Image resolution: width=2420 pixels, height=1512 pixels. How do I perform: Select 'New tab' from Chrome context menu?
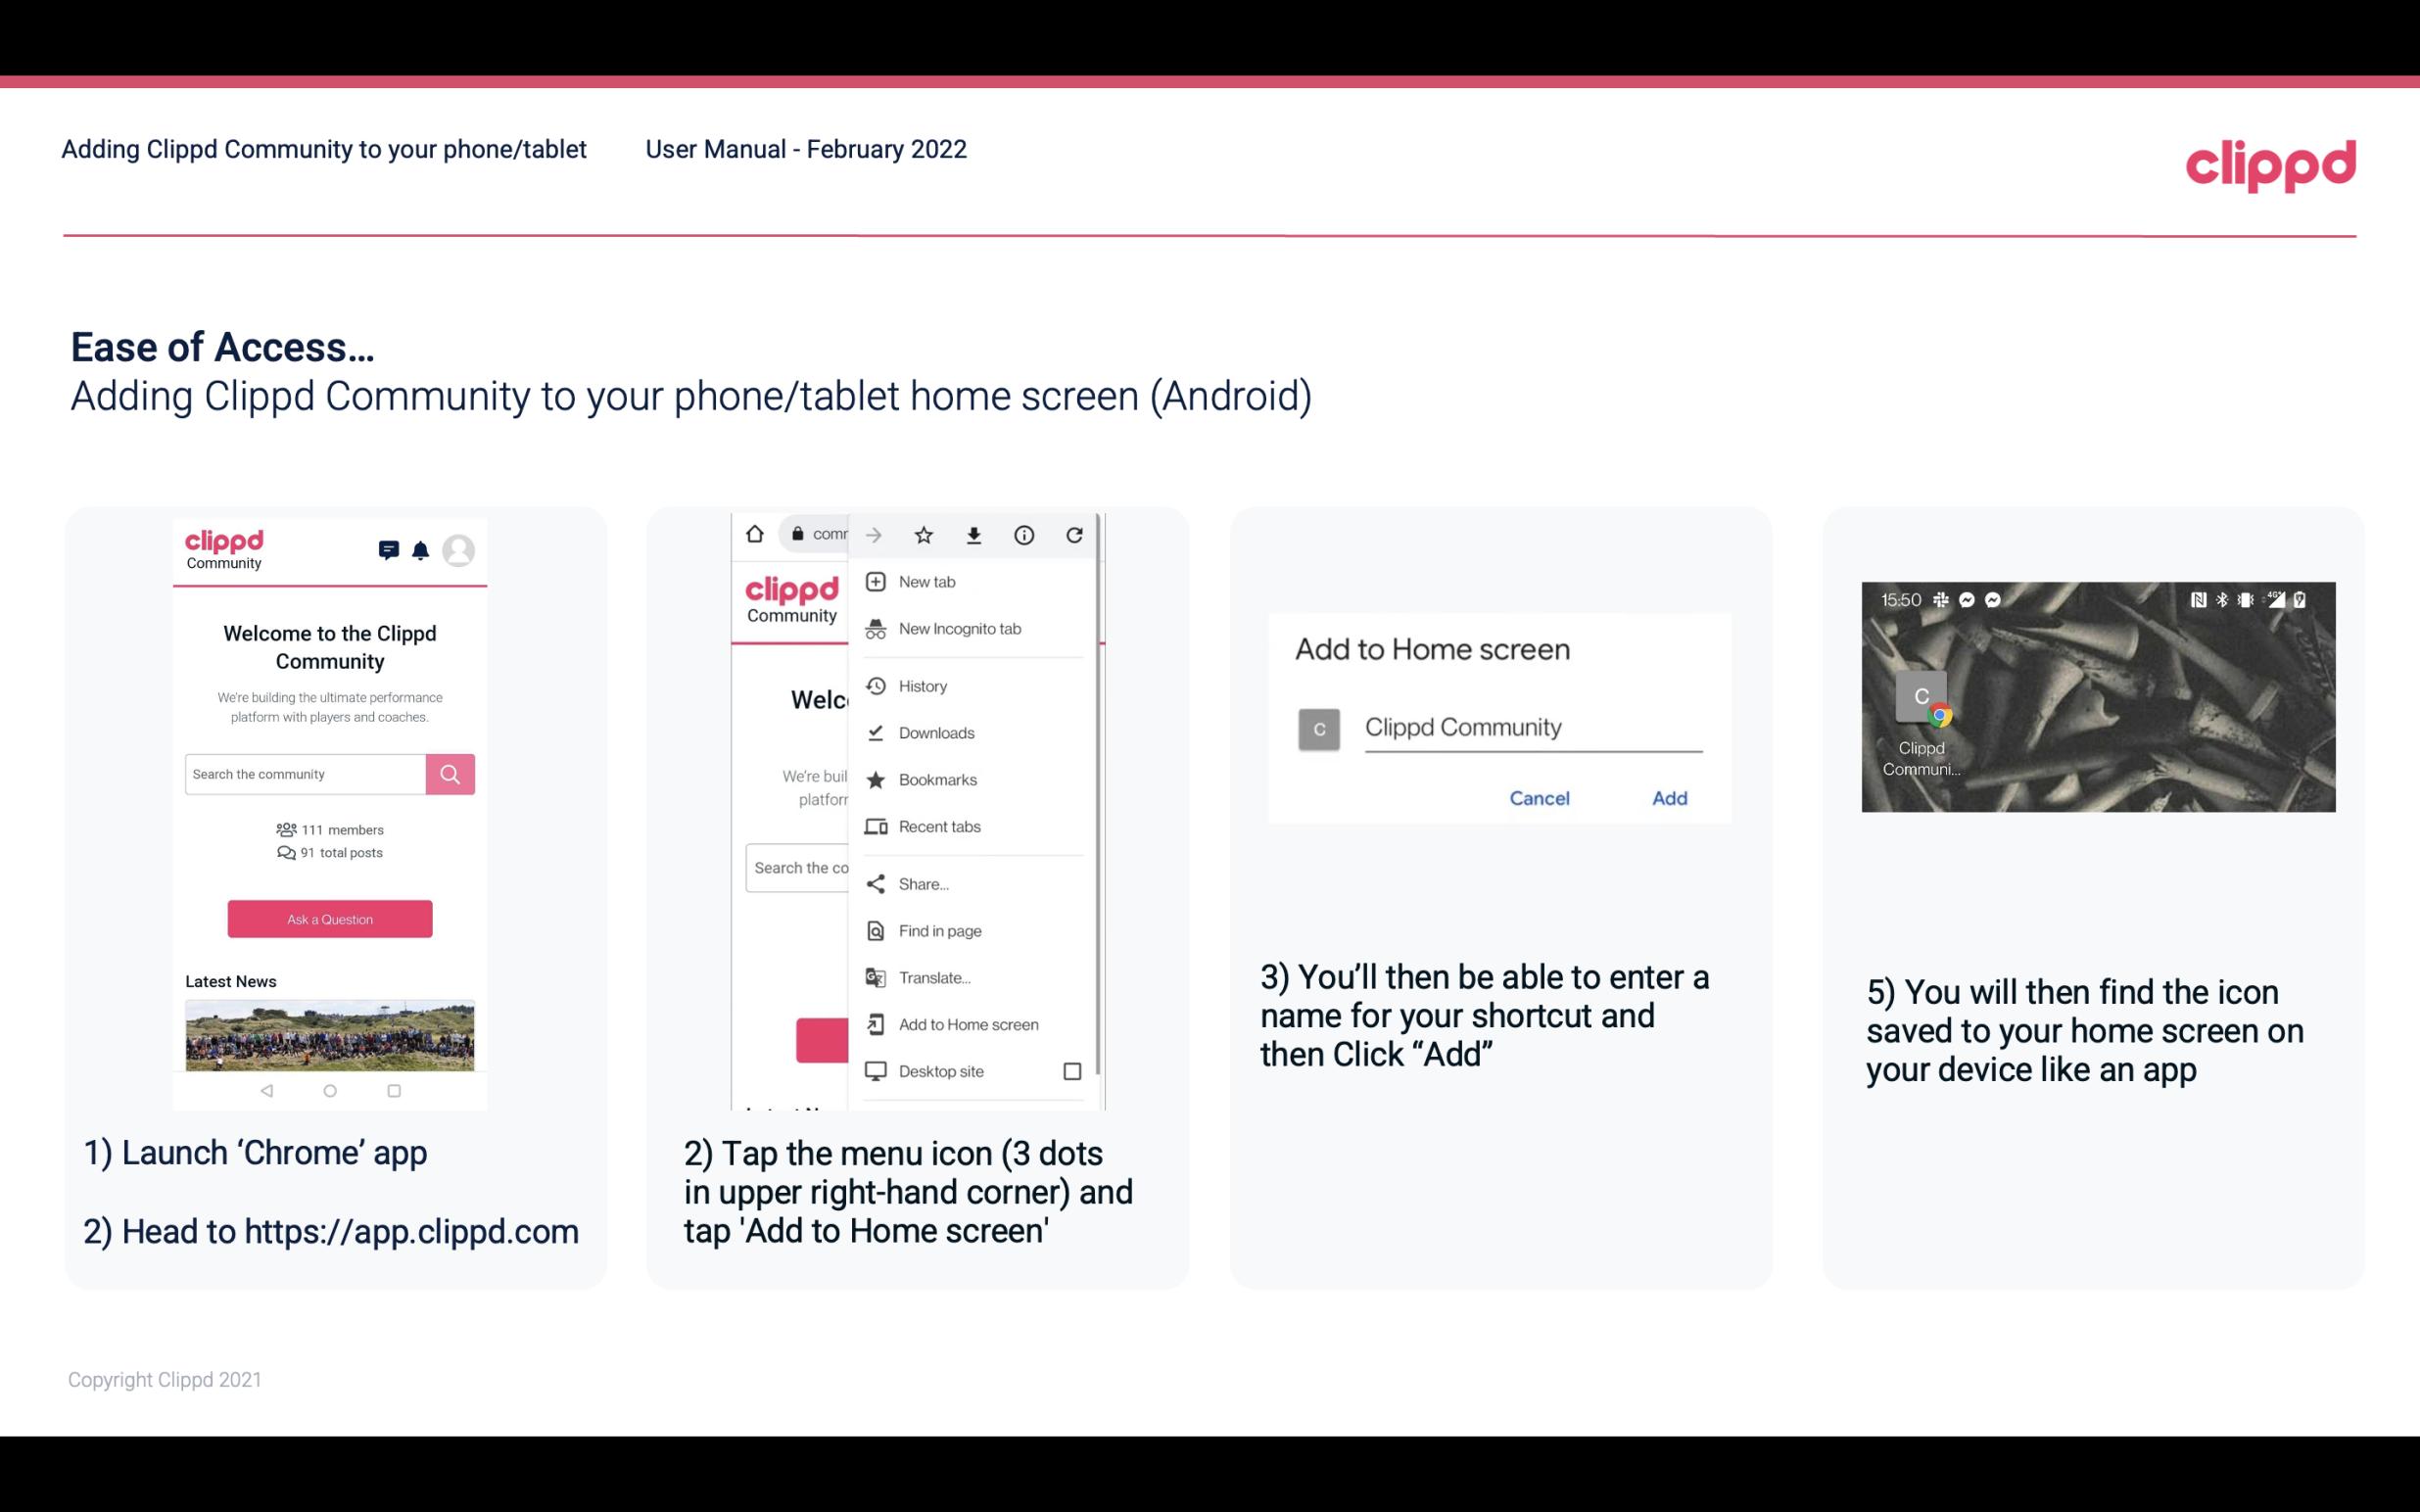[x=926, y=582]
